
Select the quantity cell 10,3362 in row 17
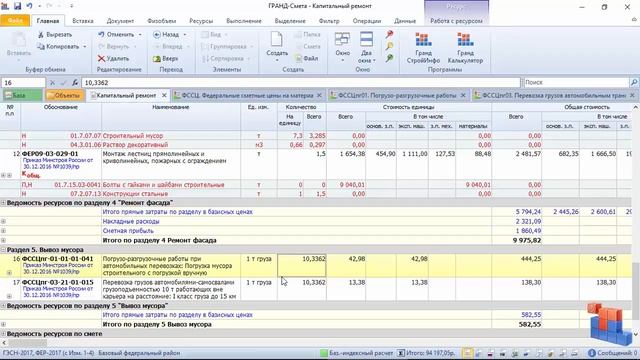(x=302, y=289)
